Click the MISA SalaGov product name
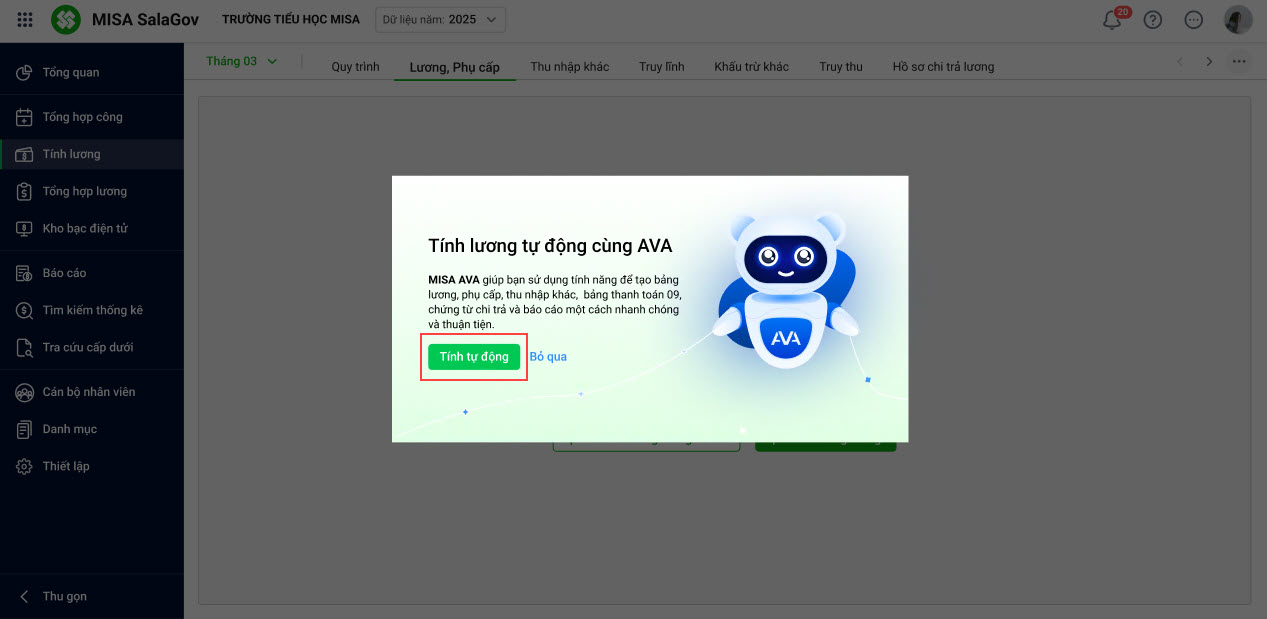 145,20
